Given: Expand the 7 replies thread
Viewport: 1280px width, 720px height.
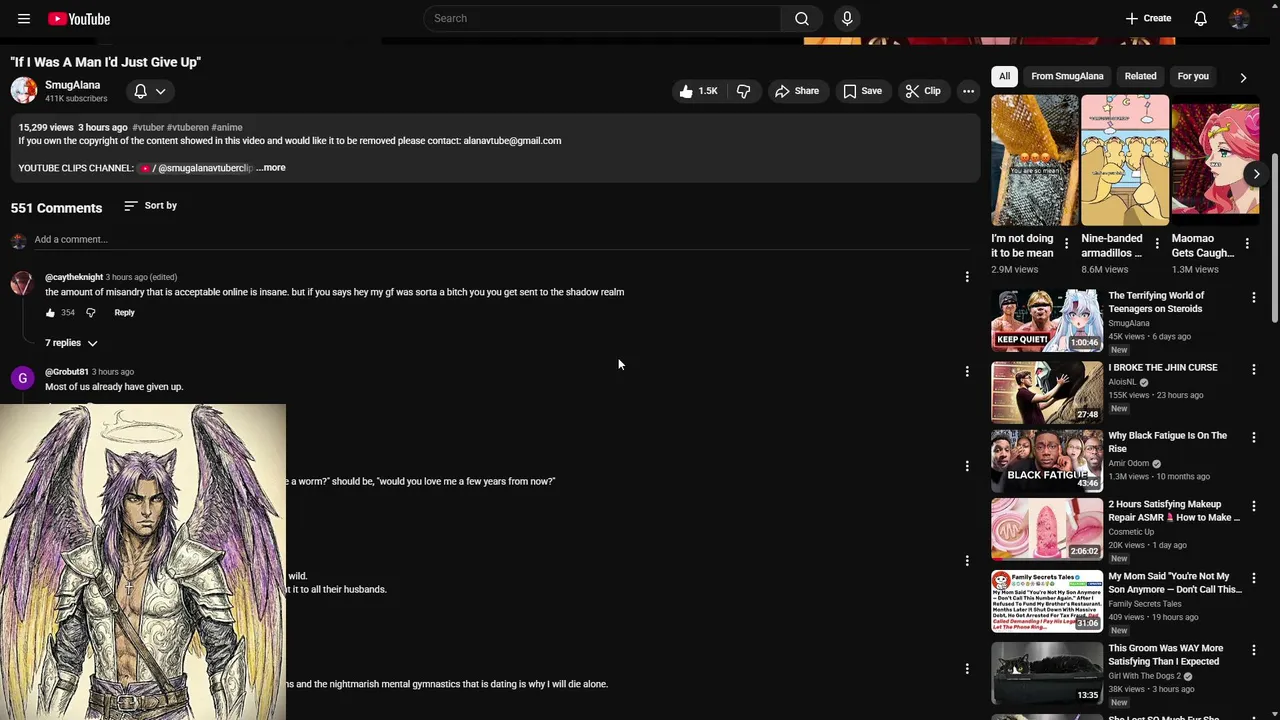Looking at the screenshot, I should 71,343.
